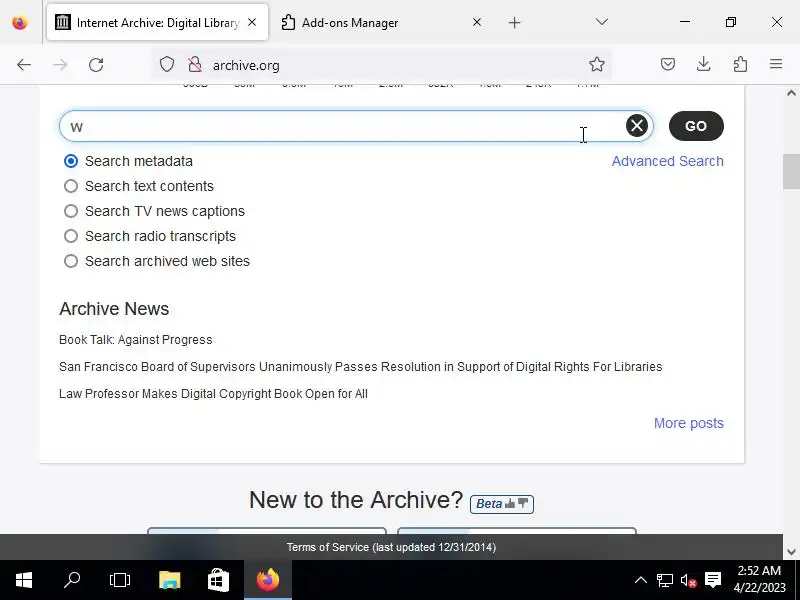Close the Add-ons Manager tab
800x600 pixels.
(x=477, y=22)
